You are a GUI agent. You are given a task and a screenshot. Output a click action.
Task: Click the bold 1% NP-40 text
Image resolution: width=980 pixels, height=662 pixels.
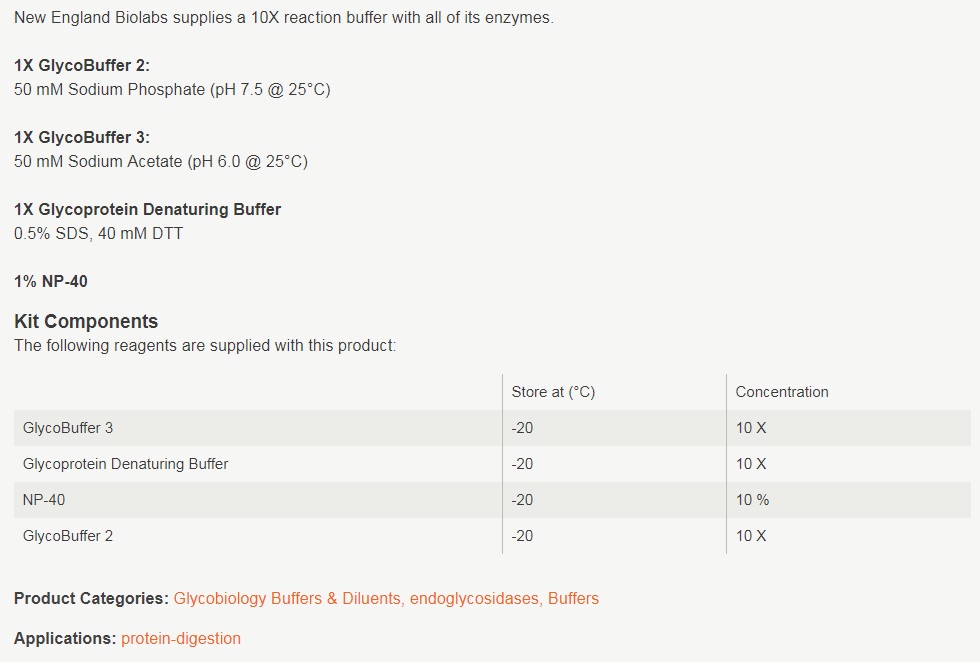pyautogui.click(x=51, y=281)
